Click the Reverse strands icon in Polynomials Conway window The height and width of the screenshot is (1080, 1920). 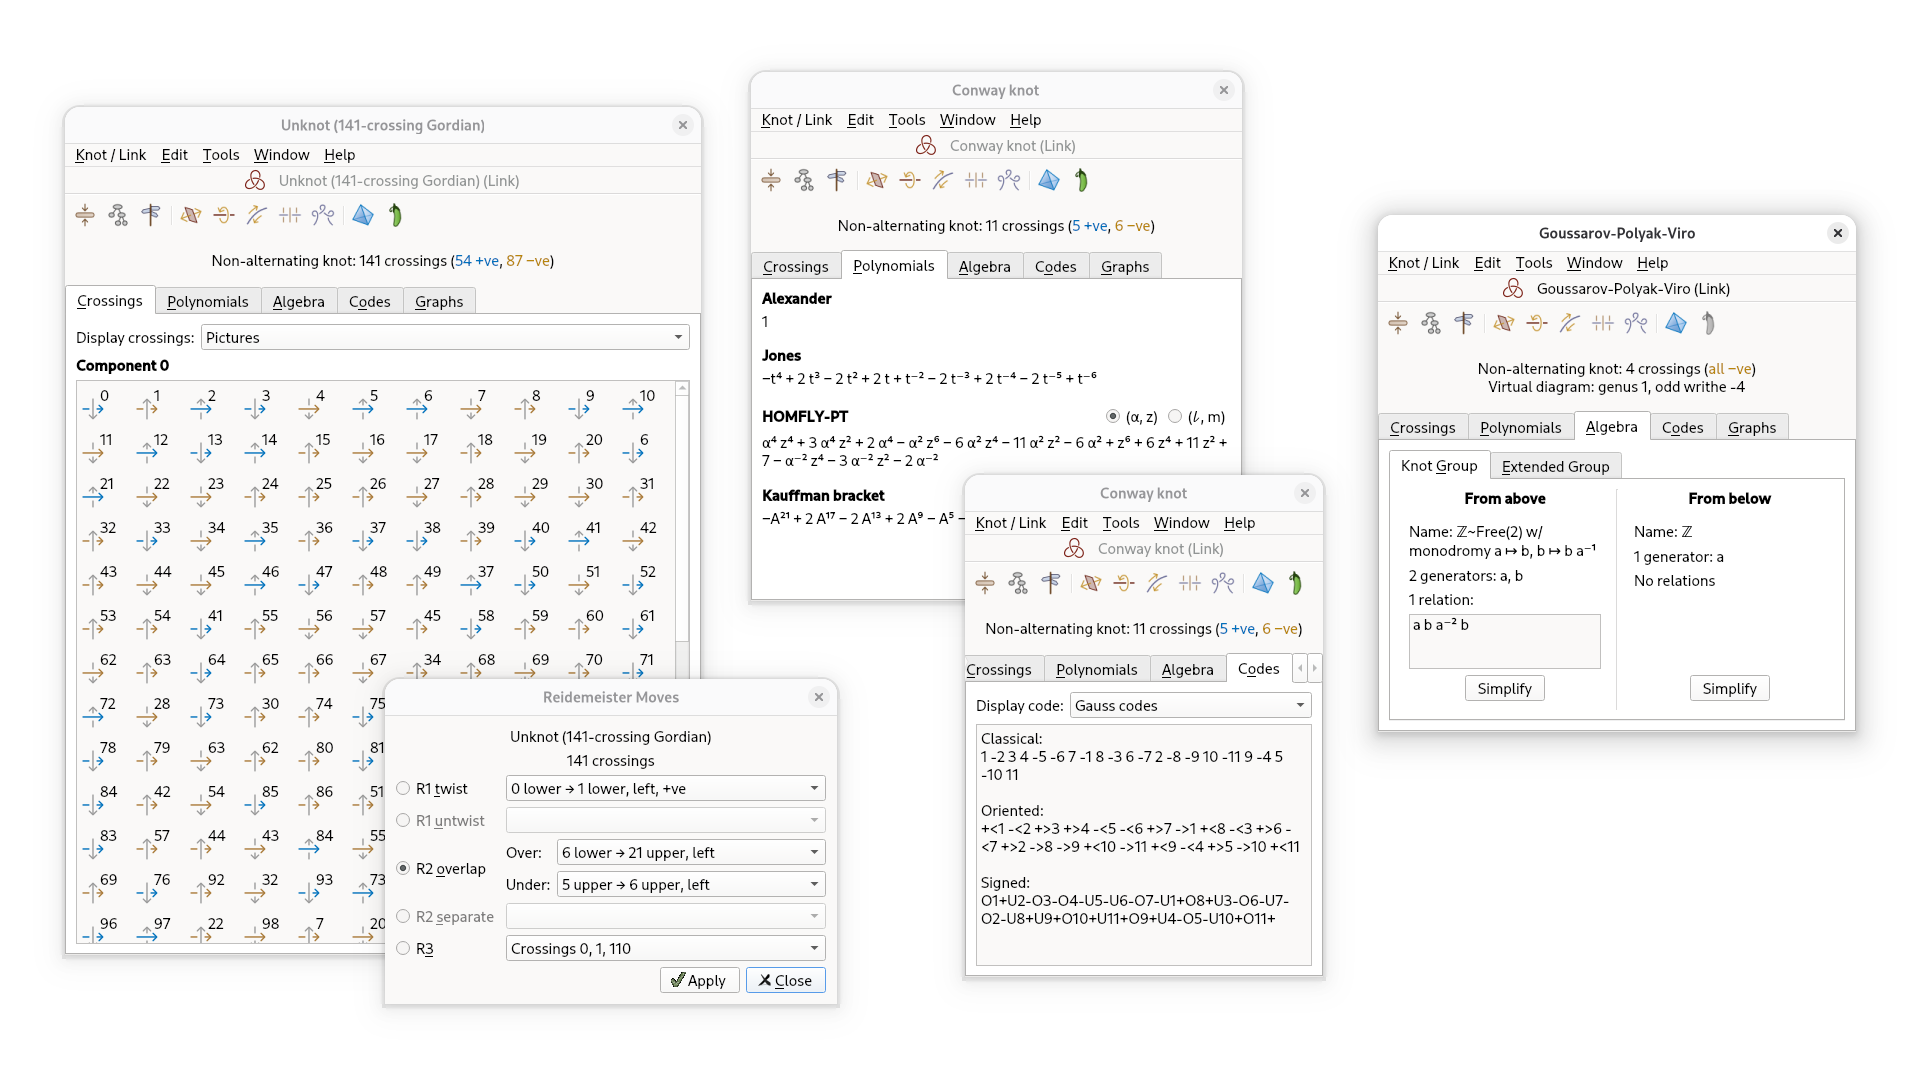pos(943,180)
